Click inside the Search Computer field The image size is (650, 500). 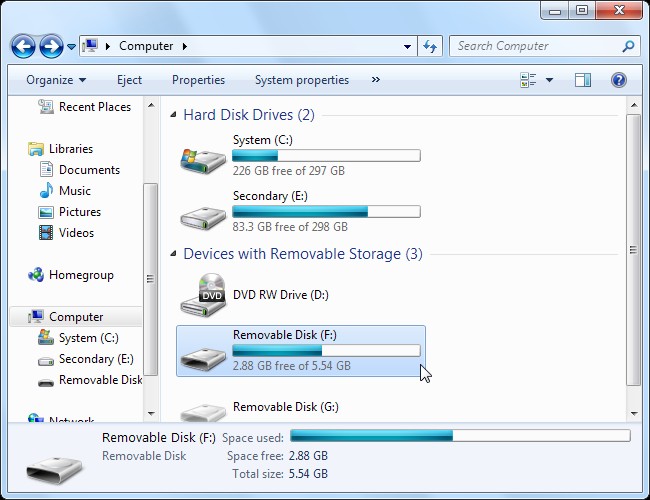(536, 46)
